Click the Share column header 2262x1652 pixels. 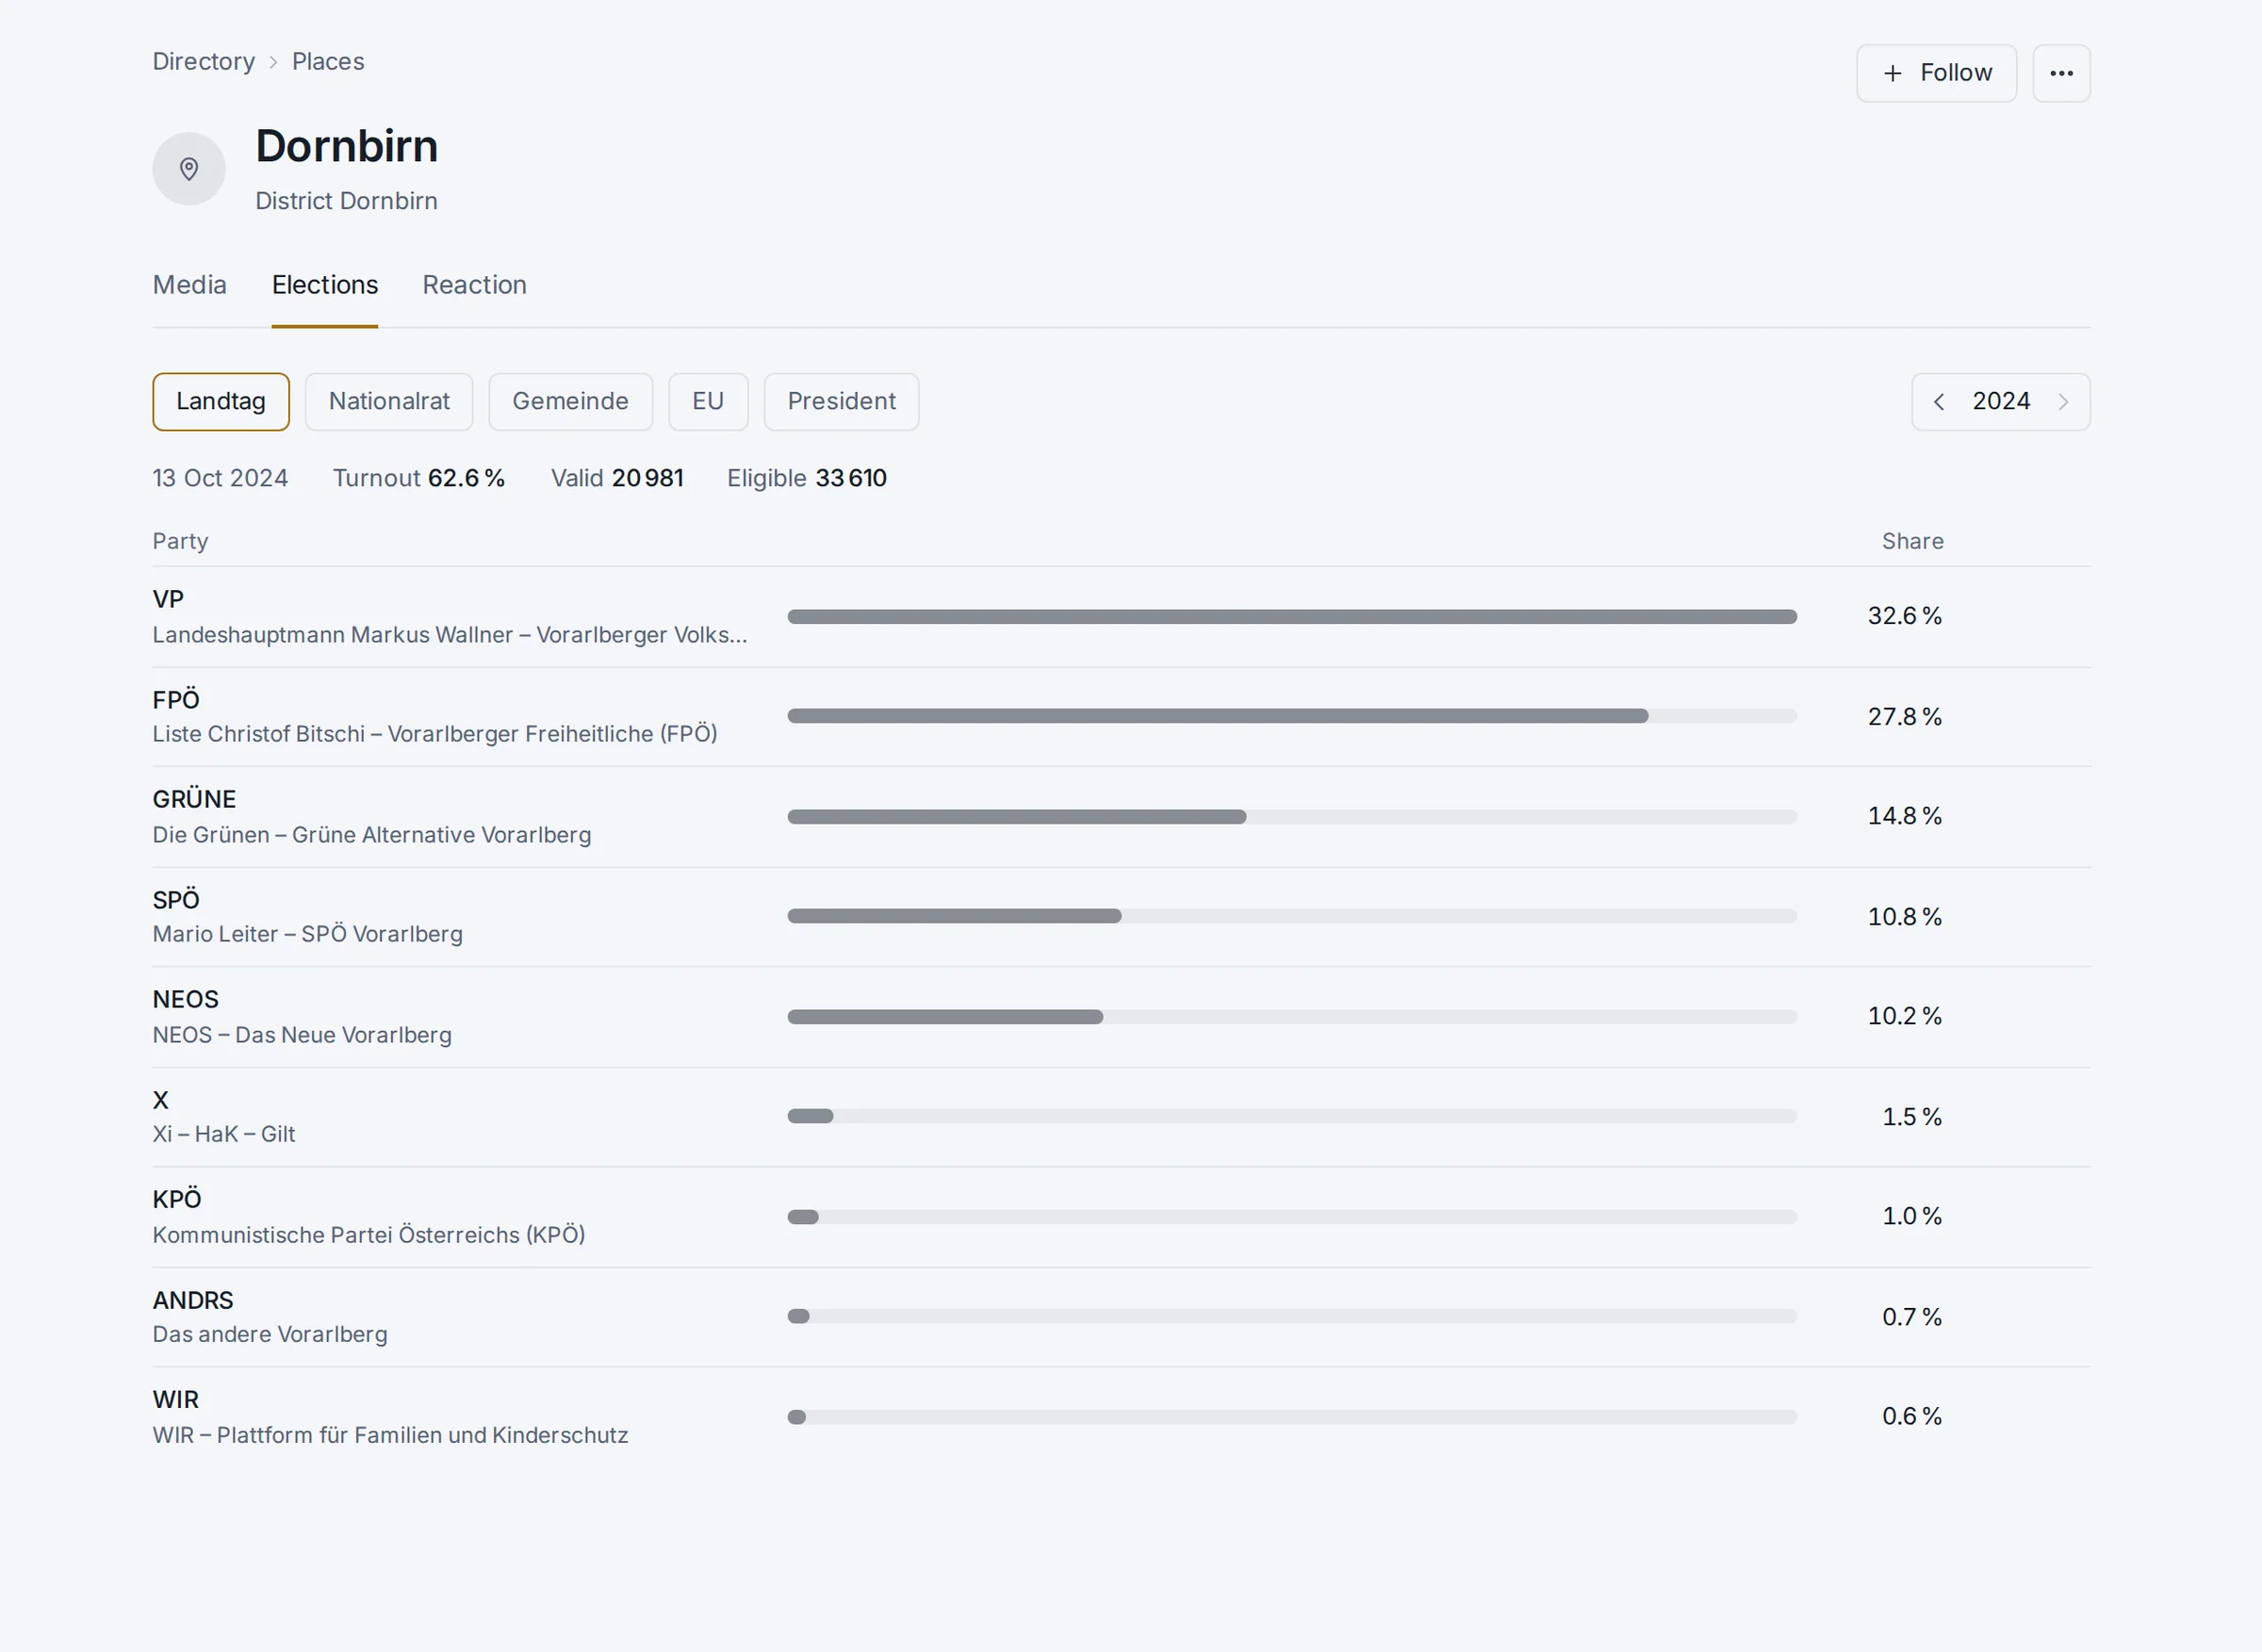click(1912, 541)
